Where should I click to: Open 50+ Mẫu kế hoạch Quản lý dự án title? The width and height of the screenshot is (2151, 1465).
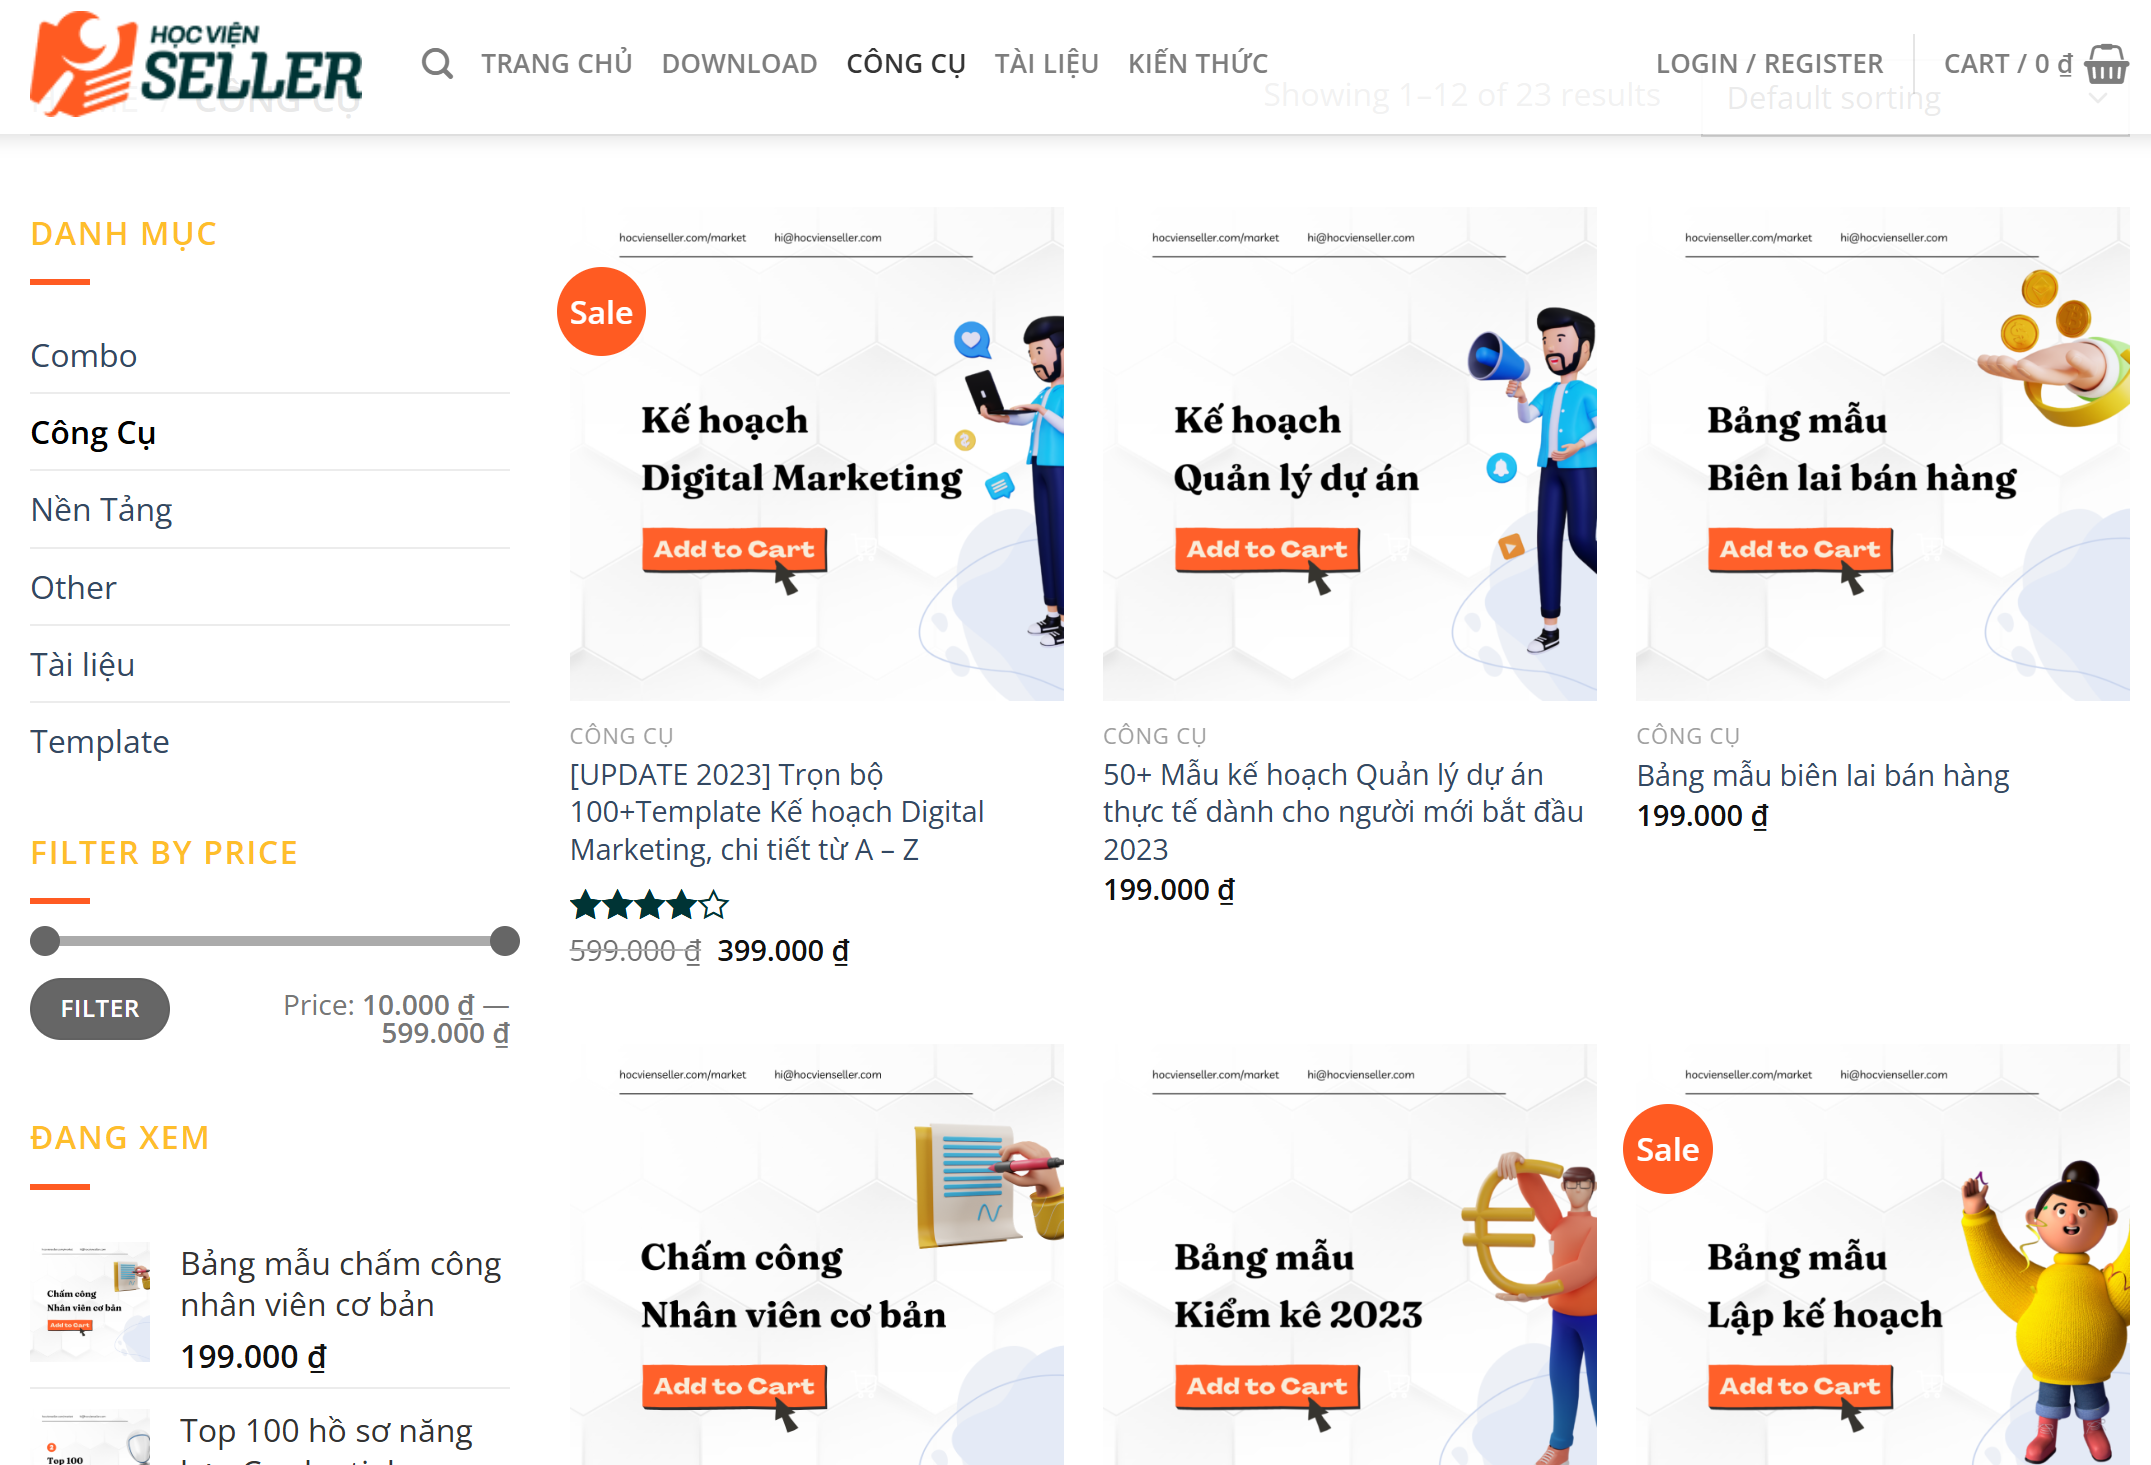click(x=1343, y=812)
